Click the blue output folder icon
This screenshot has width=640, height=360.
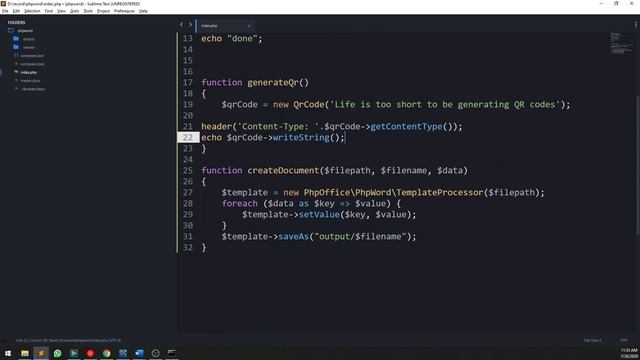16,39
